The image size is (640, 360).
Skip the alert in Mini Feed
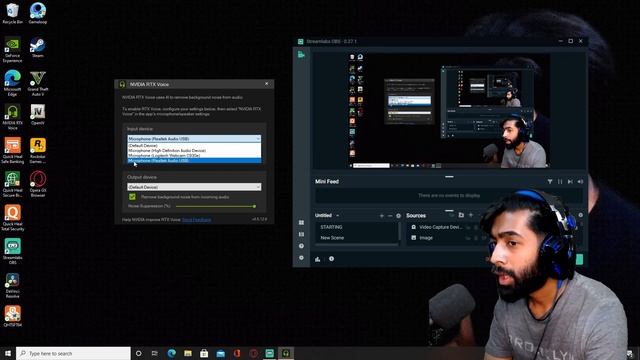(x=570, y=182)
